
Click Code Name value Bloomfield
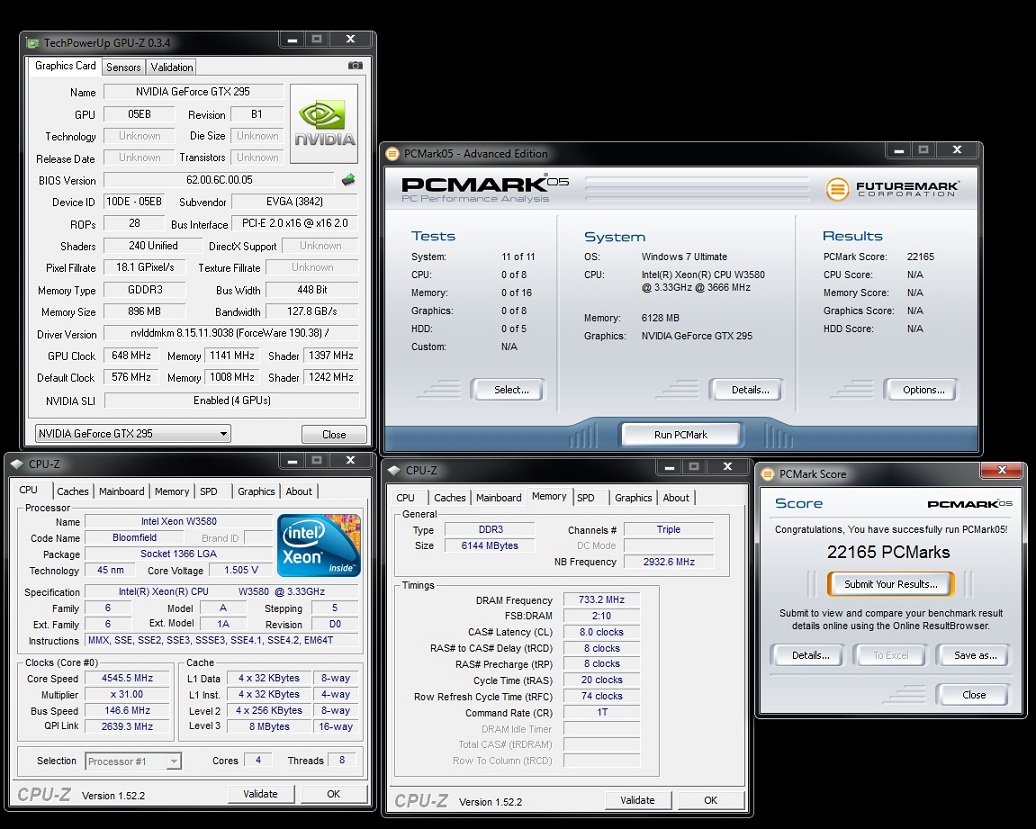pyautogui.click(x=135, y=538)
